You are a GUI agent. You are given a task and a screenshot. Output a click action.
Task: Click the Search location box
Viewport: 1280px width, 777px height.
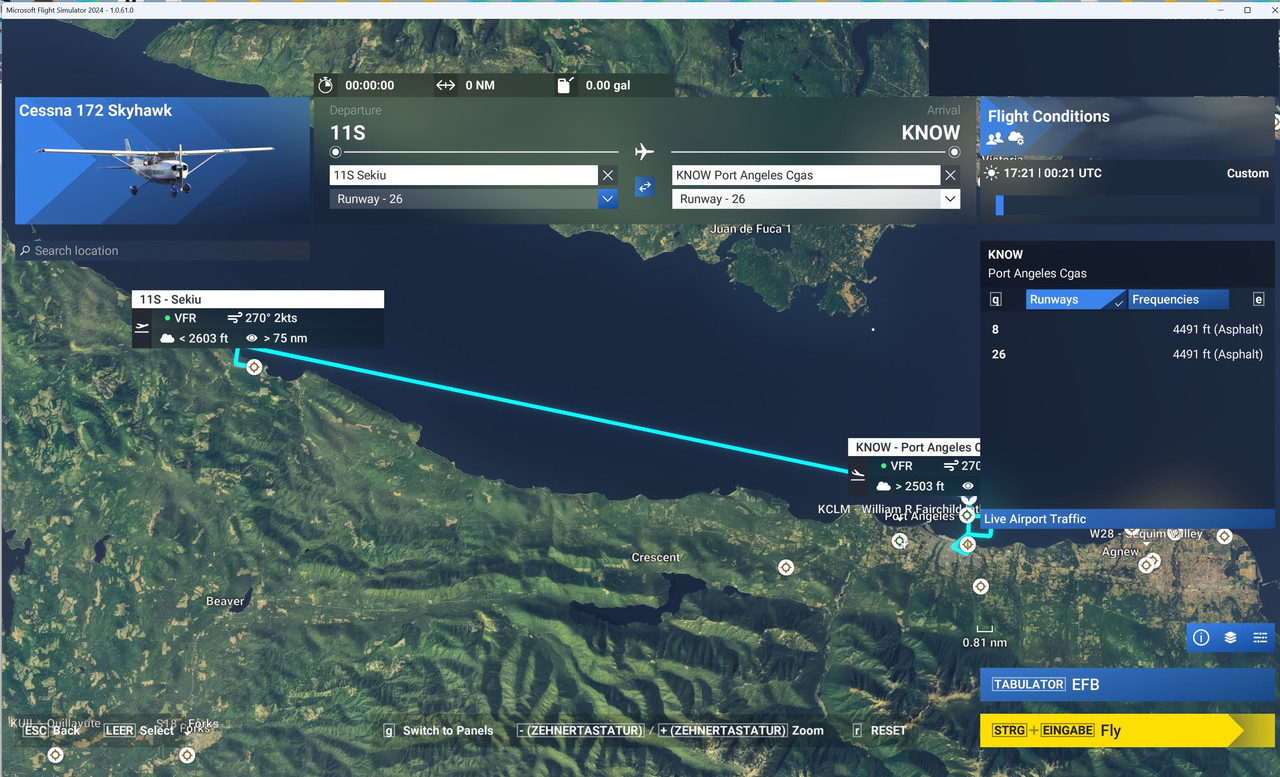click(163, 251)
